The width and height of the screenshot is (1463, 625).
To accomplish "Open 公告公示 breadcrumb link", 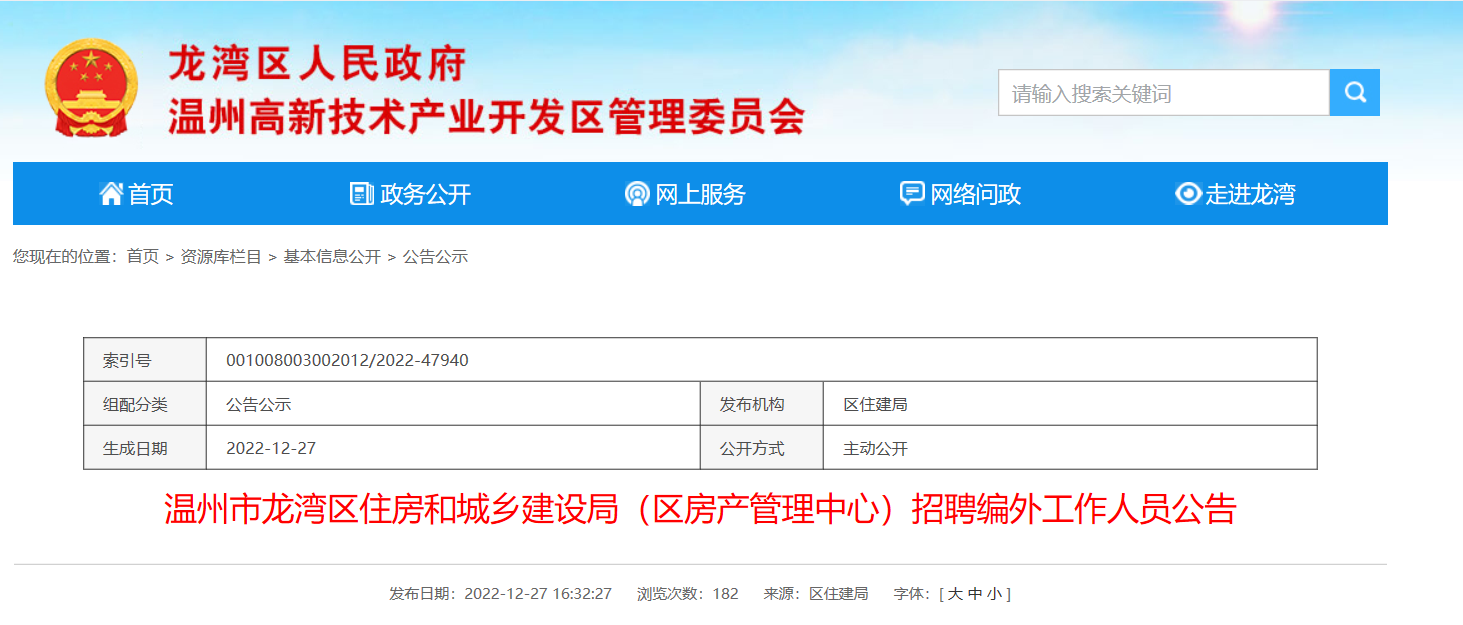I will point(435,257).
